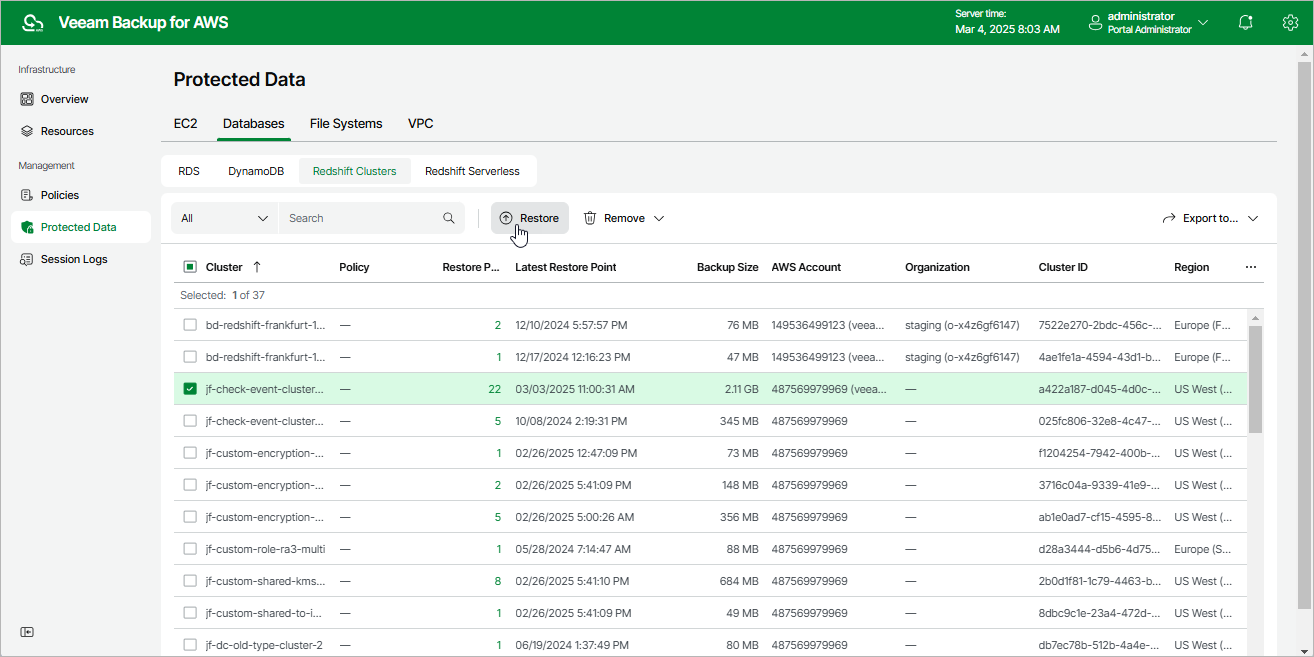Select the Redshift Serverless sub-tab
1314x657 pixels.
coord(472,171)
